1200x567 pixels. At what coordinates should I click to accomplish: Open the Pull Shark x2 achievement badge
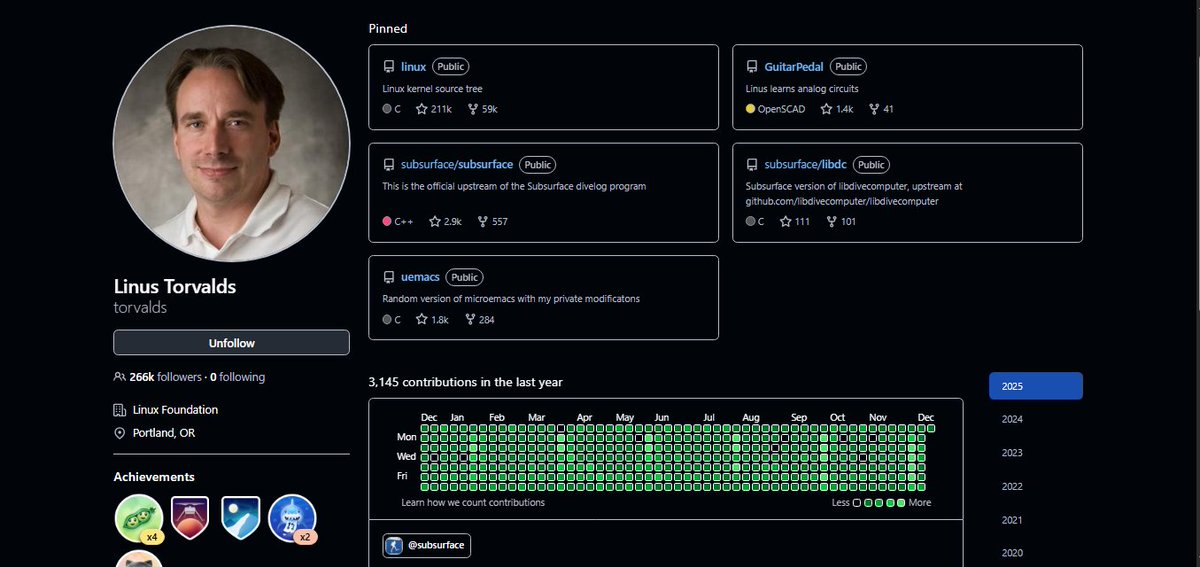292,518
